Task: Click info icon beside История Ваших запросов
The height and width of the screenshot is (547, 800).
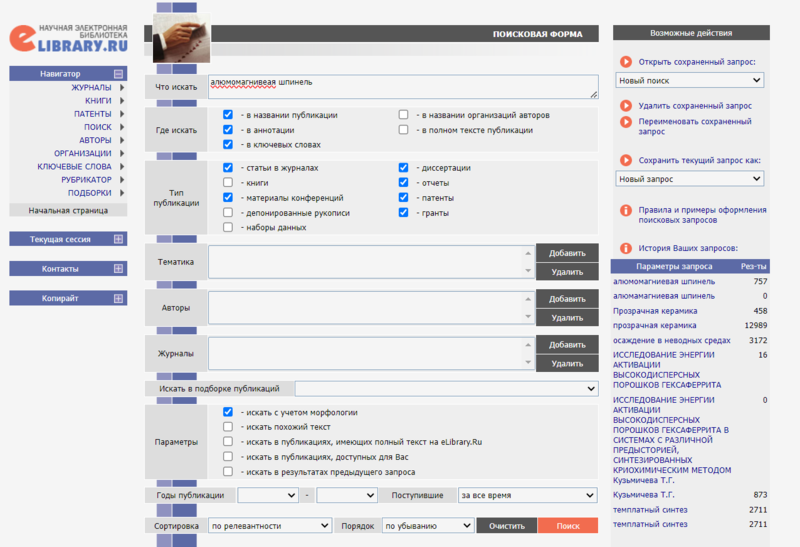Action: pyautogui.click(x=626, y=248)
